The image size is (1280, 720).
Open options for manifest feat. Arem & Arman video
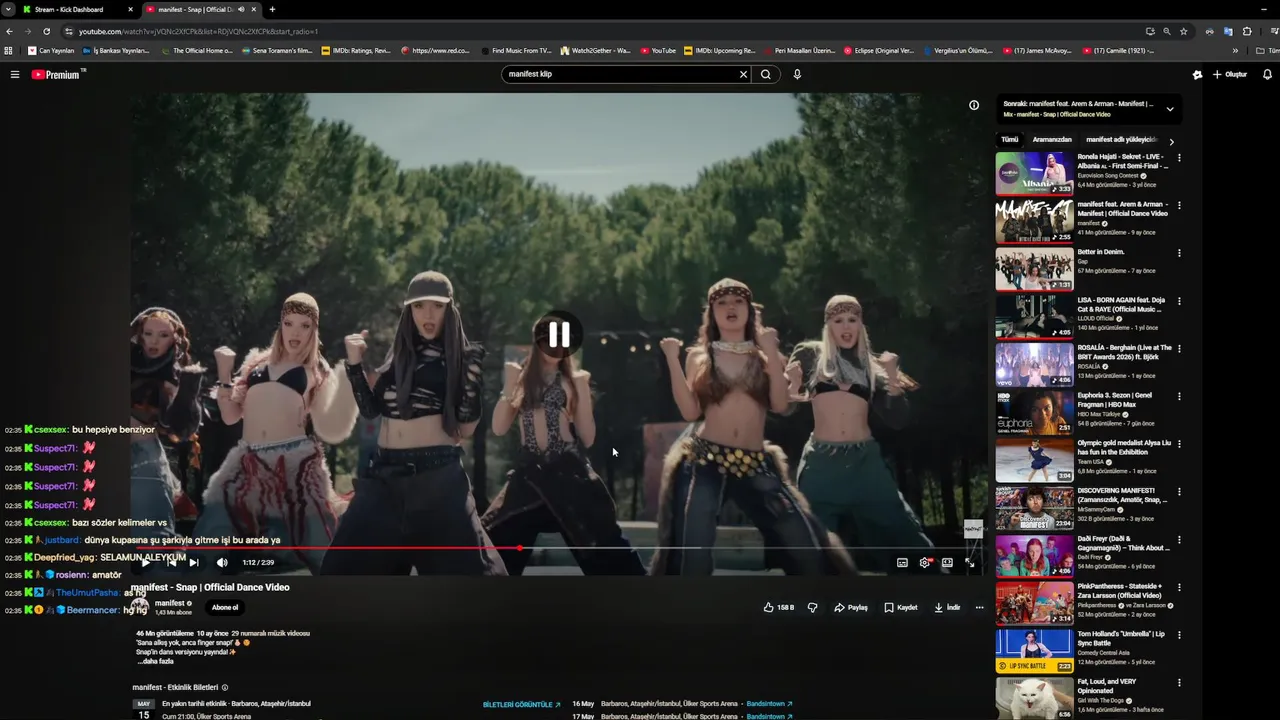1179,206
